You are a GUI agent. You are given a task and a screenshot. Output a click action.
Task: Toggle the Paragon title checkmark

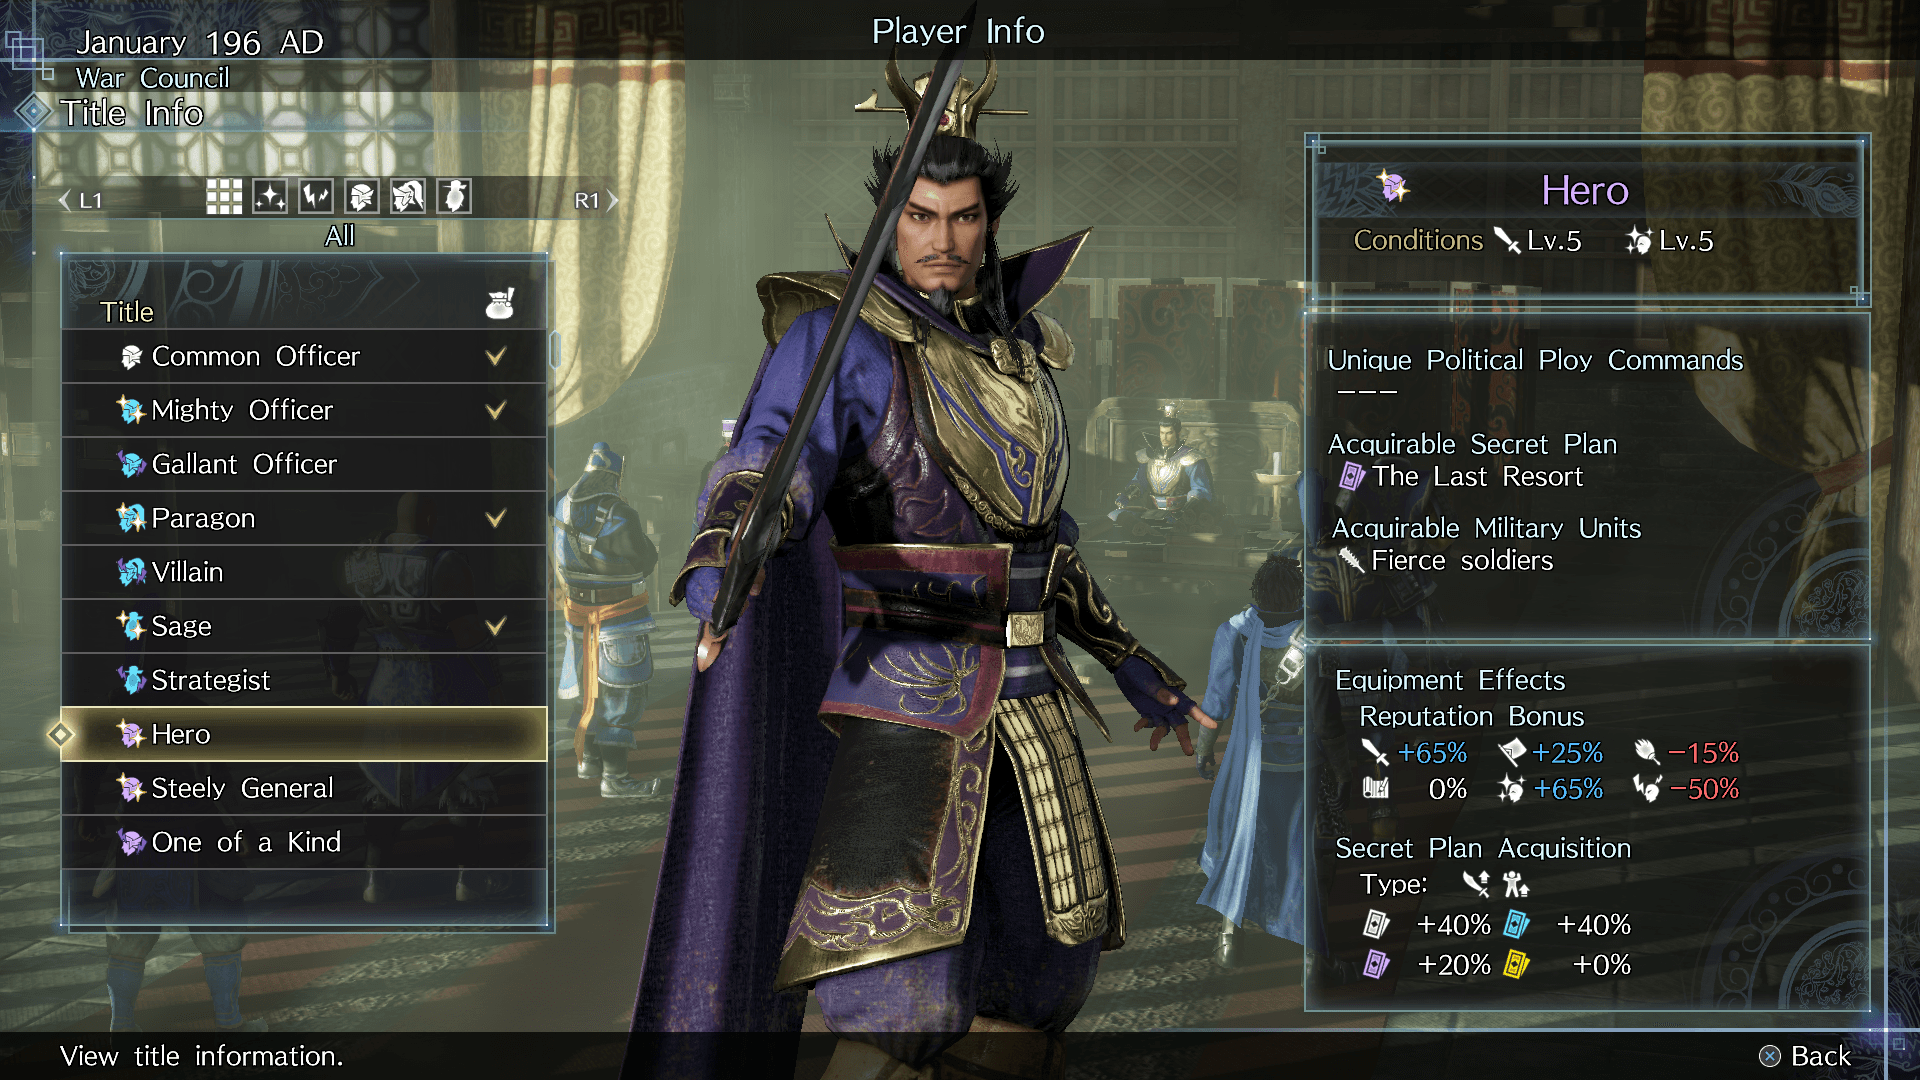pyautogui.click(x=495, y=518)
